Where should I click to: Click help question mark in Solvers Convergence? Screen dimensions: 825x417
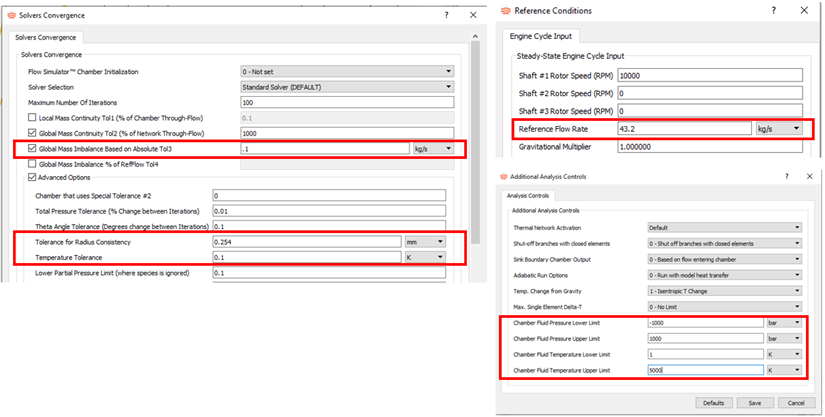[446, 16]
